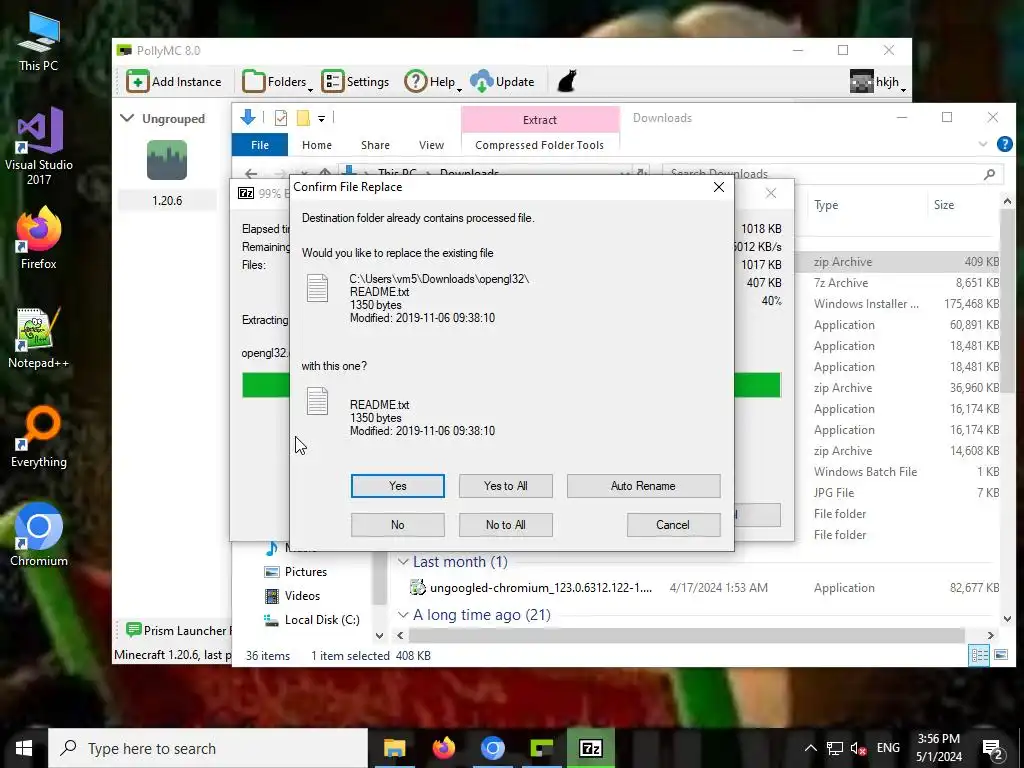Open Explorer help with the blue question icon
1024x768 pixels.
click(x=1004, y=144)
